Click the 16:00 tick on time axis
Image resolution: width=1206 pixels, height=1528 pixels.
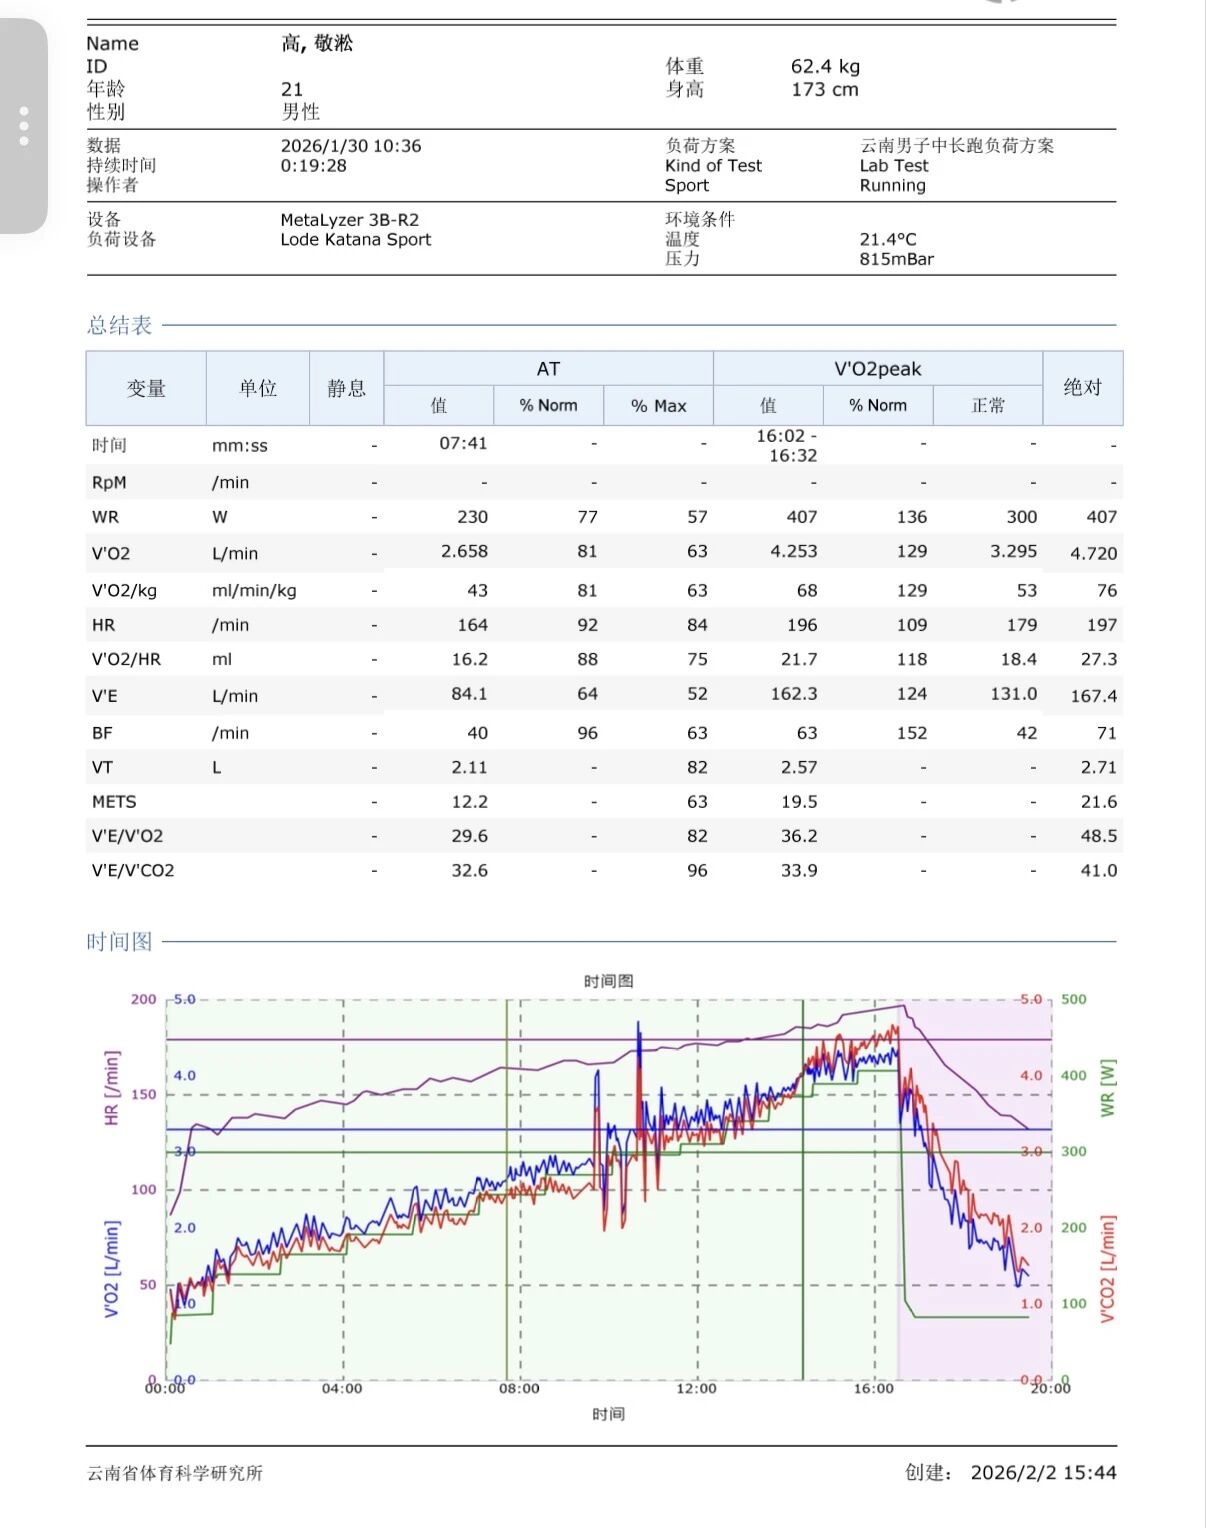pos(873,1389)
